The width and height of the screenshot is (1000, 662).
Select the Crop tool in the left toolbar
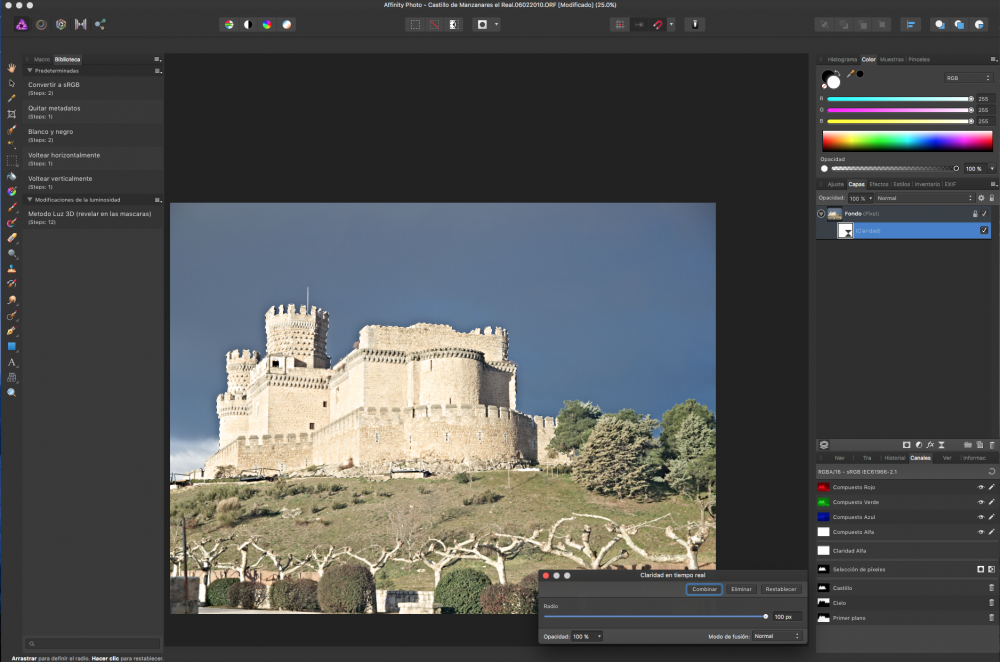12,114
